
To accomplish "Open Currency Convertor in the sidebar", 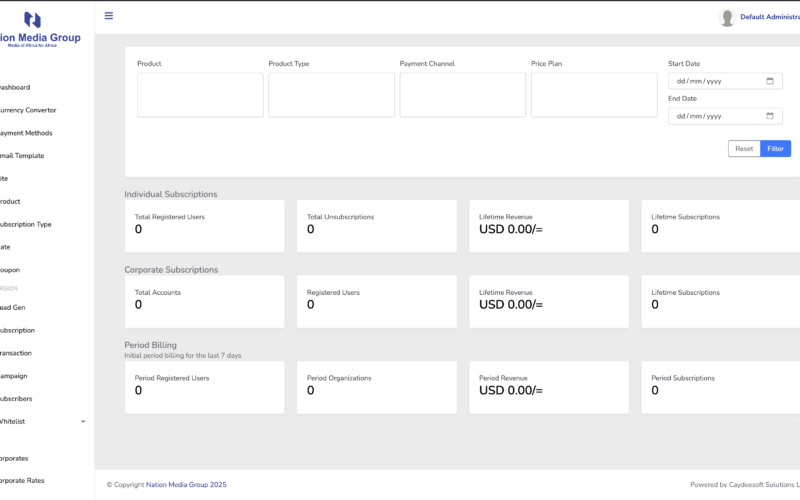I will pyautogui.click(x=28, y=110).
